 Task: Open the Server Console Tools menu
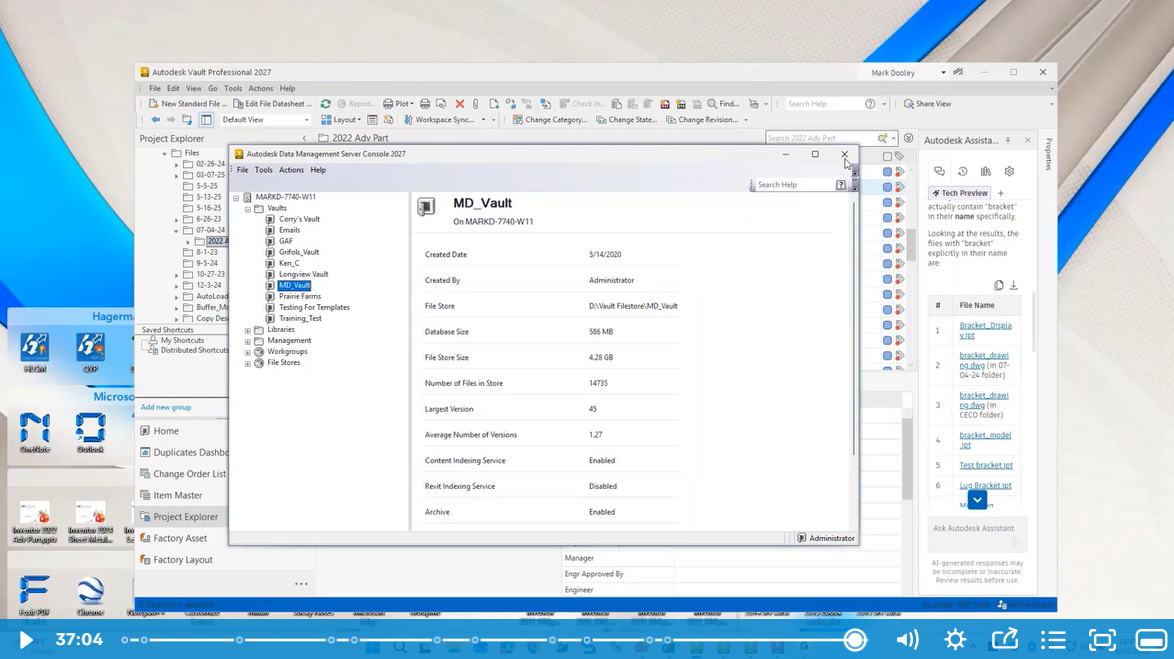264,170
